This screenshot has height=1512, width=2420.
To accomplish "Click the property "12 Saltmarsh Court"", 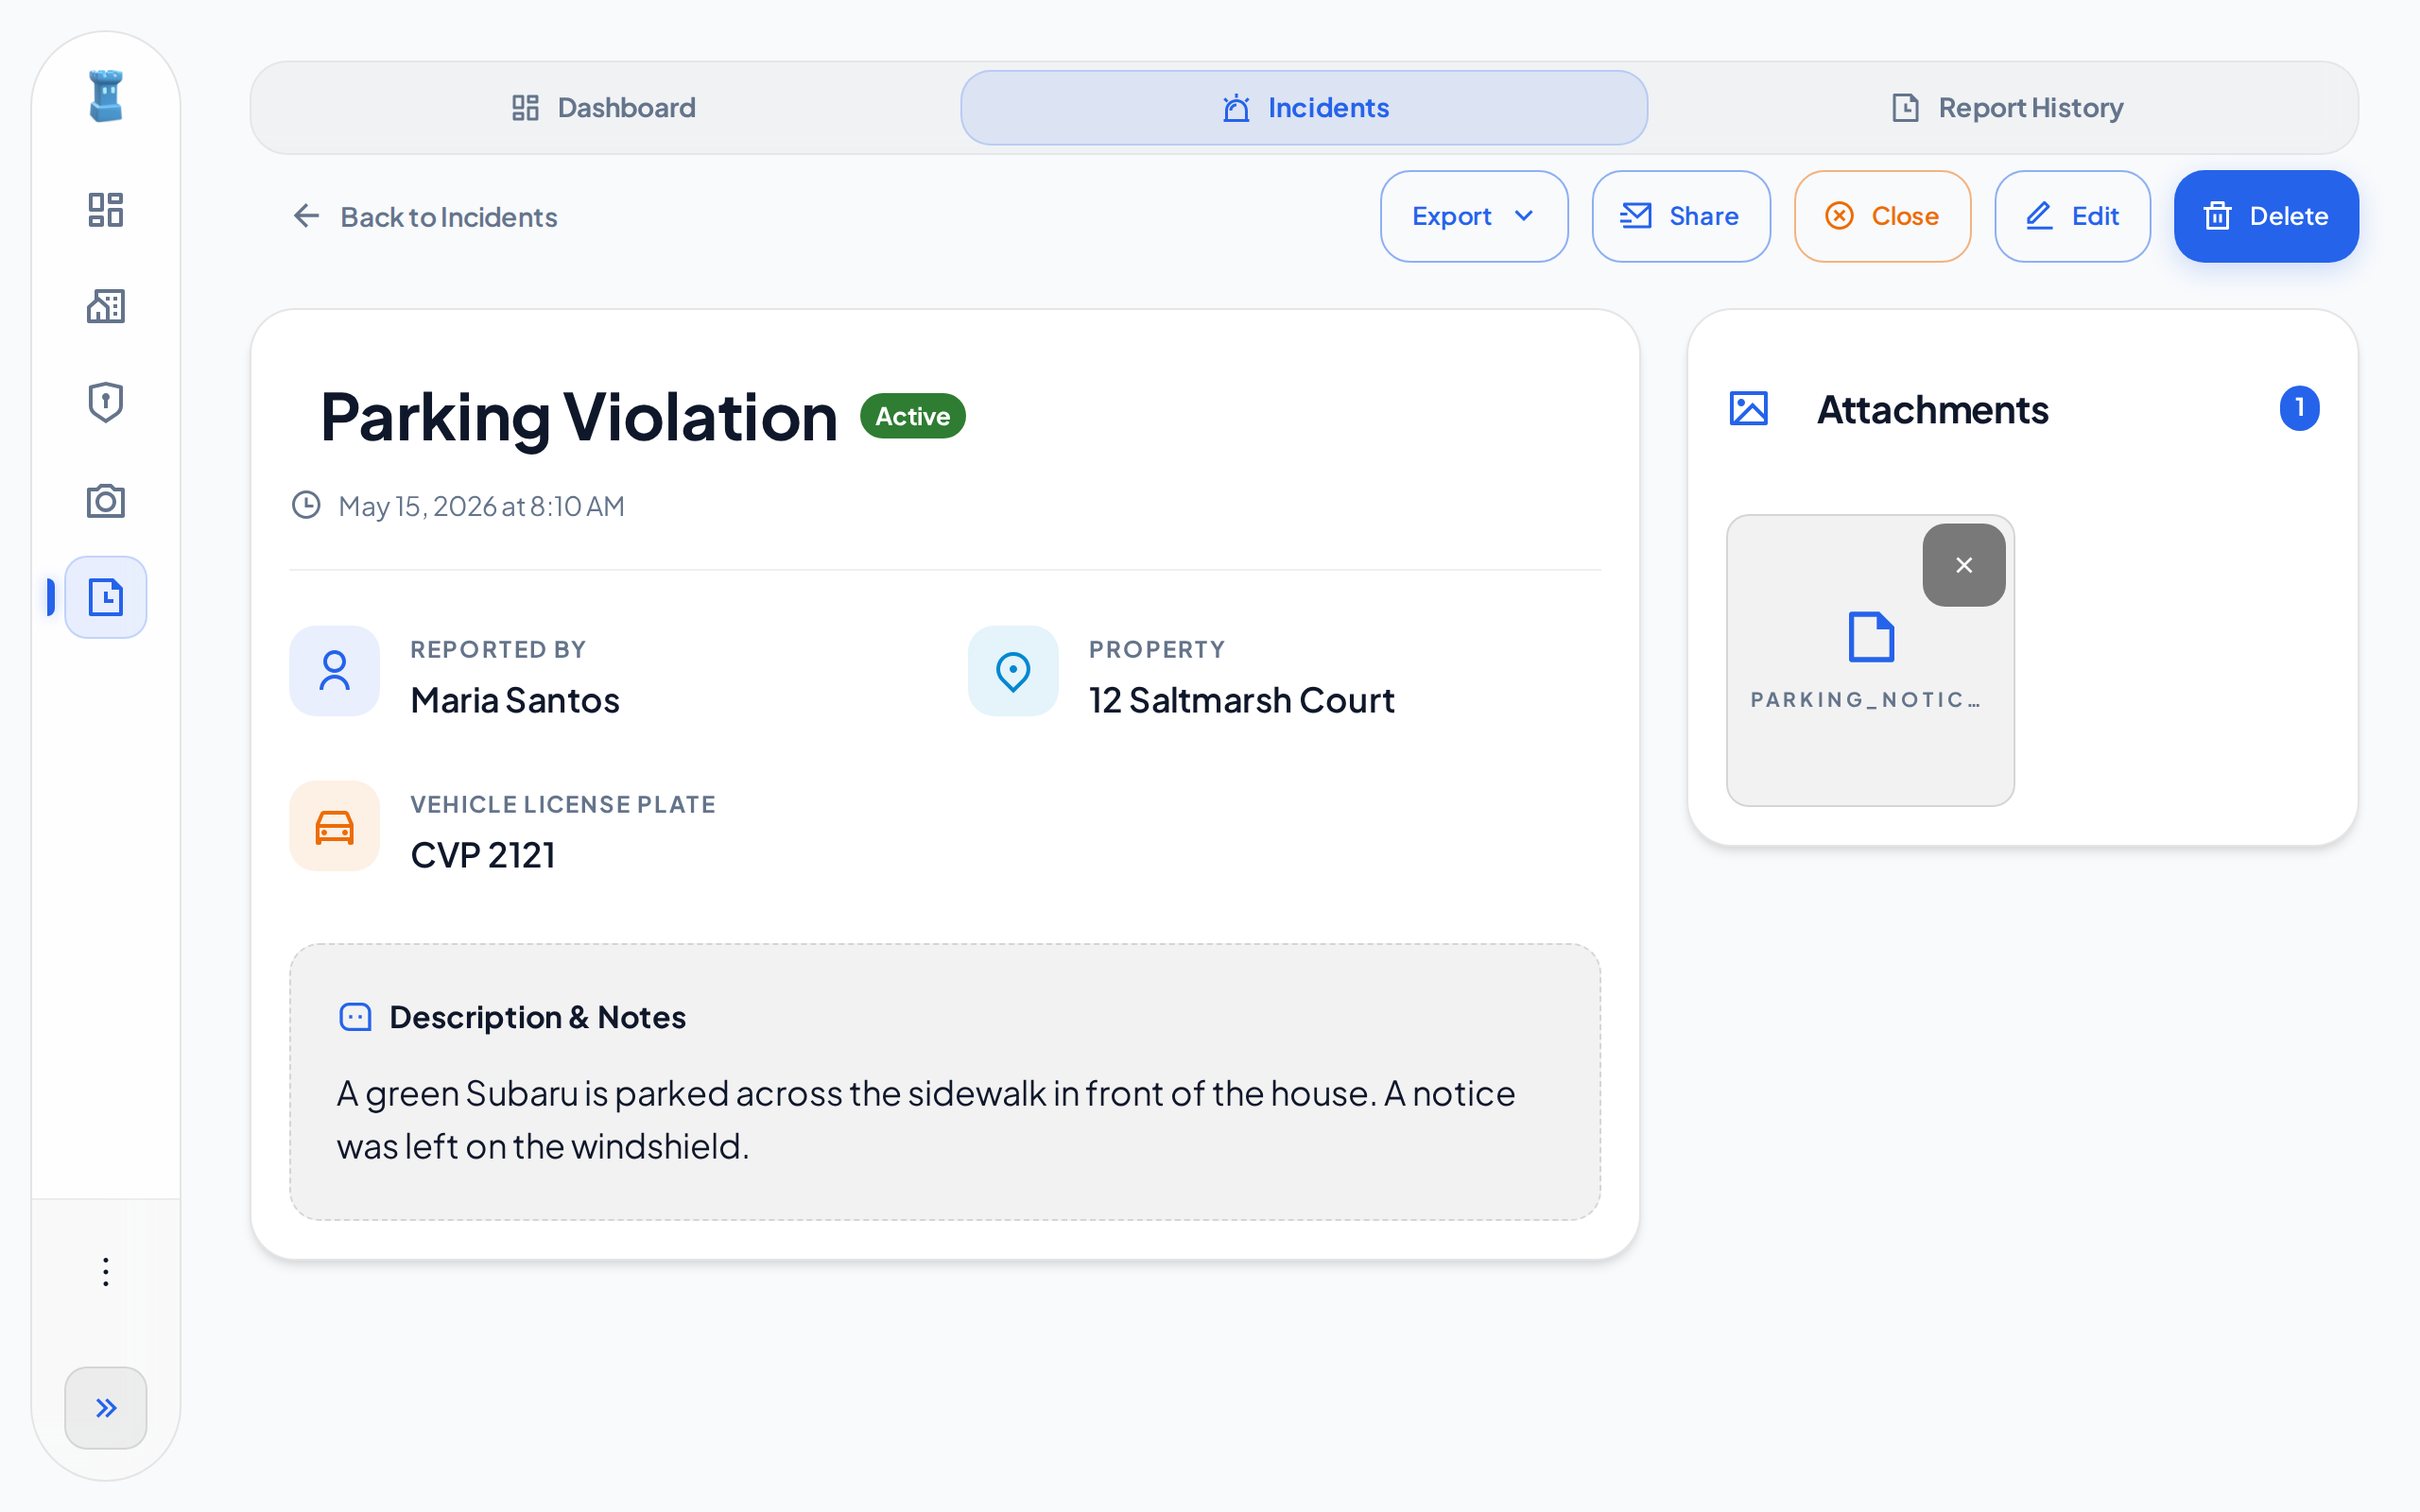I will pyautogui.click(x=1241, y=700).
